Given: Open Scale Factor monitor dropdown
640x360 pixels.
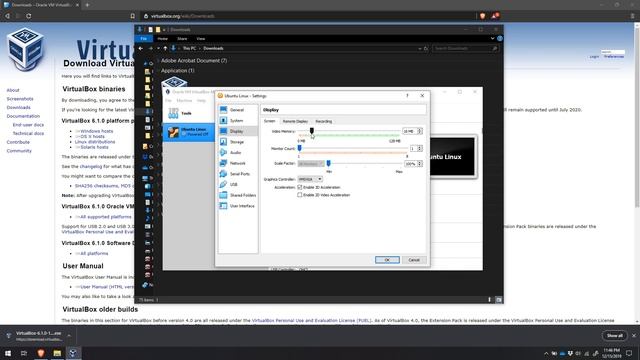Looking at the screenshot, I should [311, 164].
